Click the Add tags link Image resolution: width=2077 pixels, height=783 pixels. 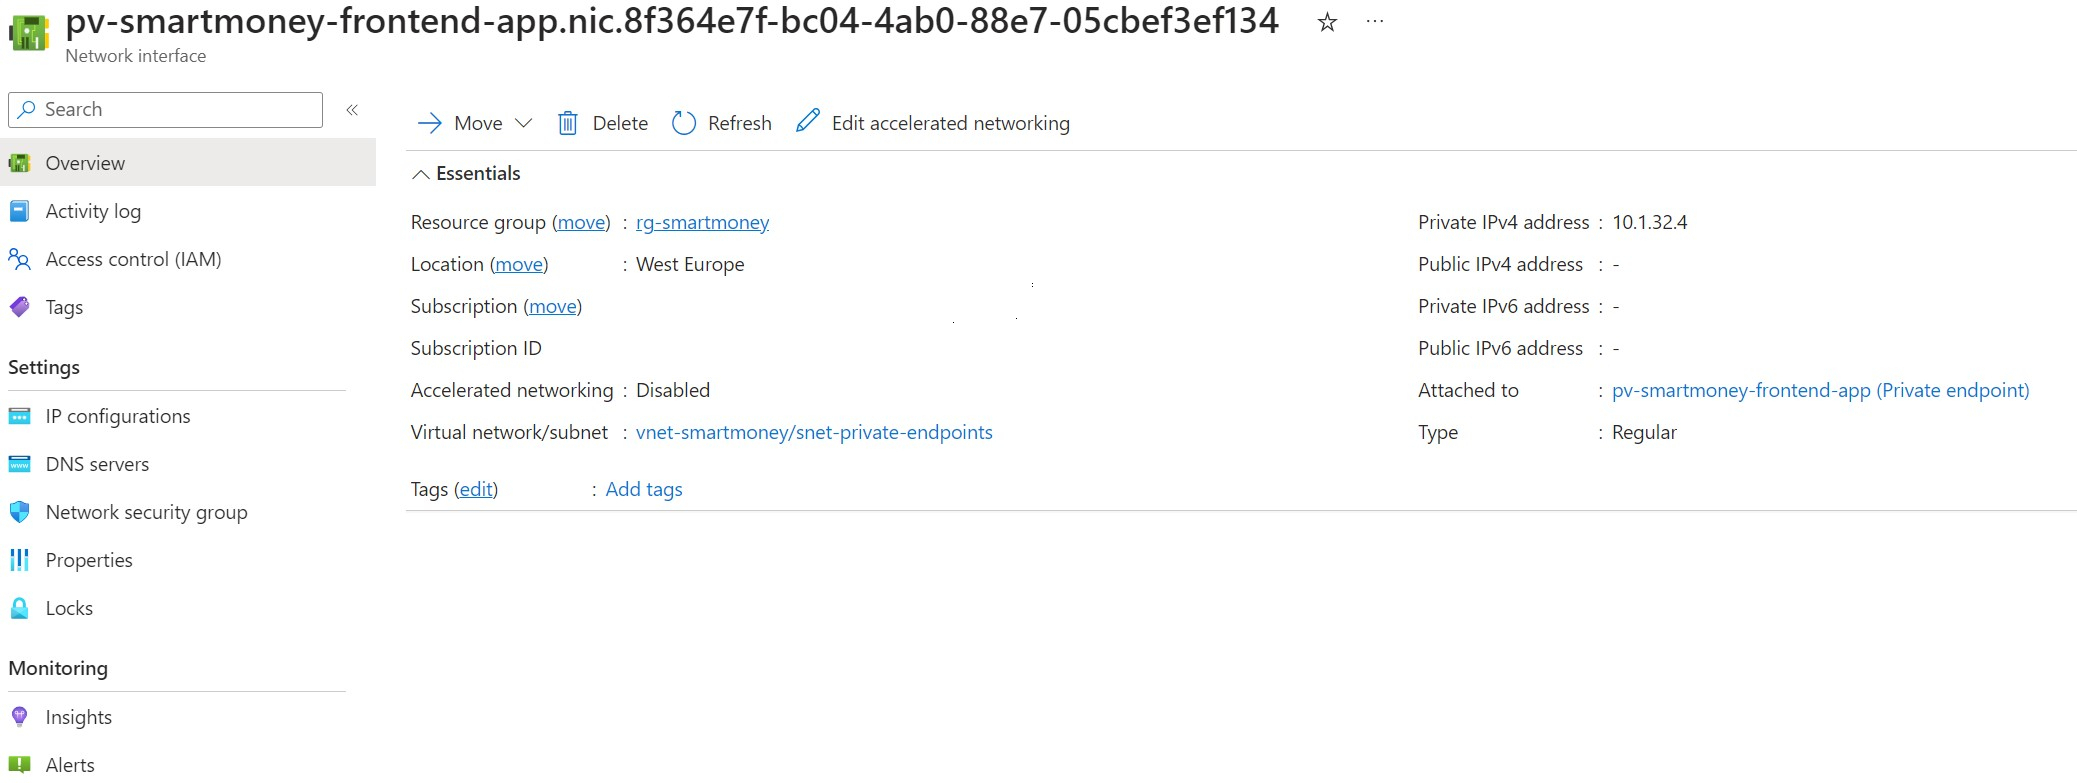coord(644,489)
